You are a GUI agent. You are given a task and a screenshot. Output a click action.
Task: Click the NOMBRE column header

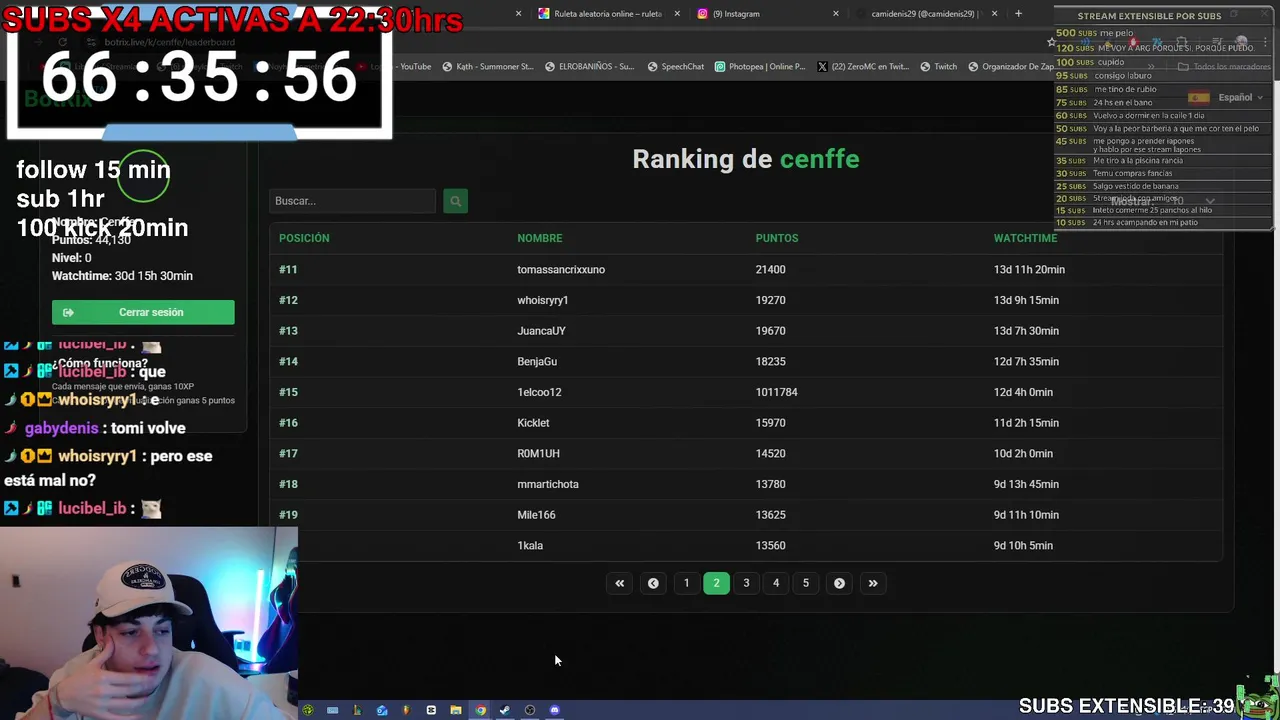540,238
